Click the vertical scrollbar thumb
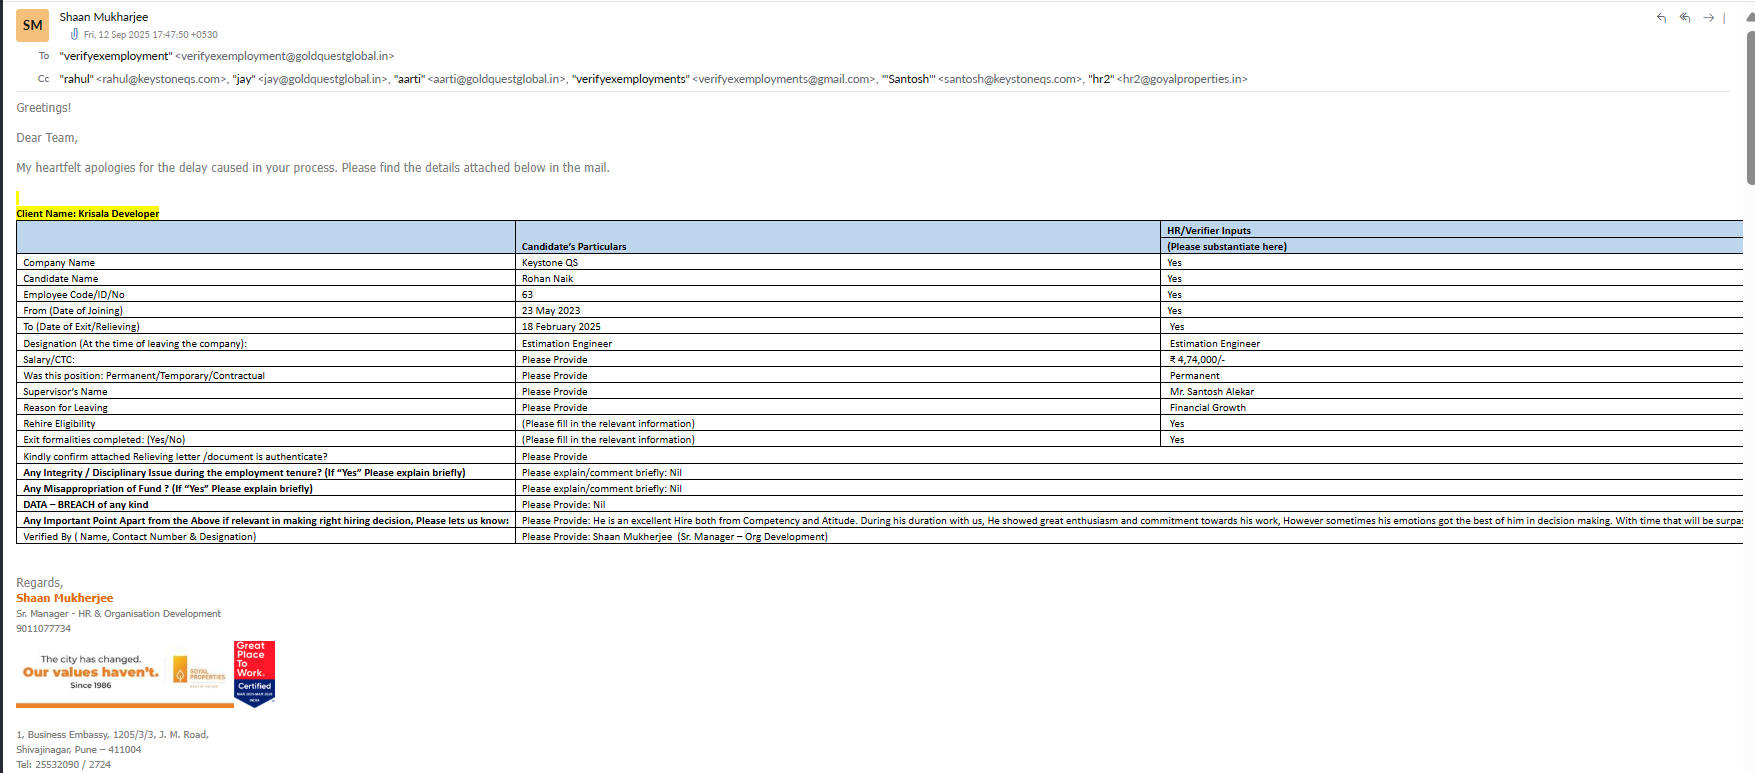This screenshot has width=1755, height=773. (1750, 108)
